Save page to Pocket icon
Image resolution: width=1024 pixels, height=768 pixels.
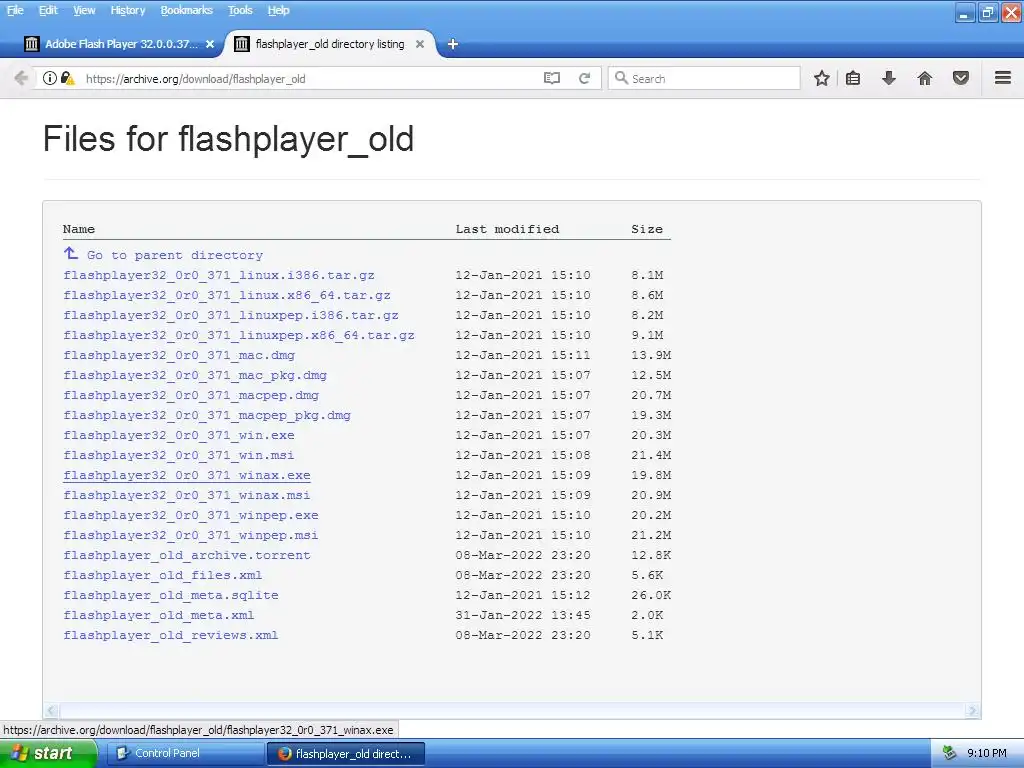pos(961,78)
